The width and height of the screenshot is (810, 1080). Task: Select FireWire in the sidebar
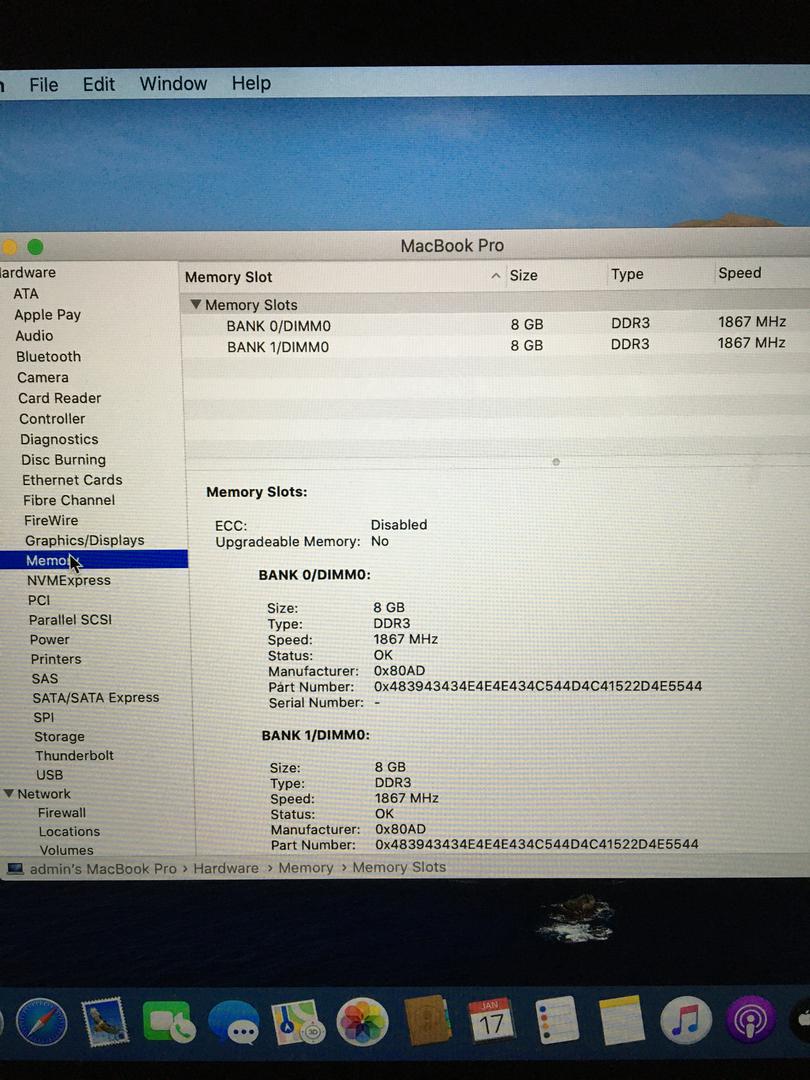point(51,520)
